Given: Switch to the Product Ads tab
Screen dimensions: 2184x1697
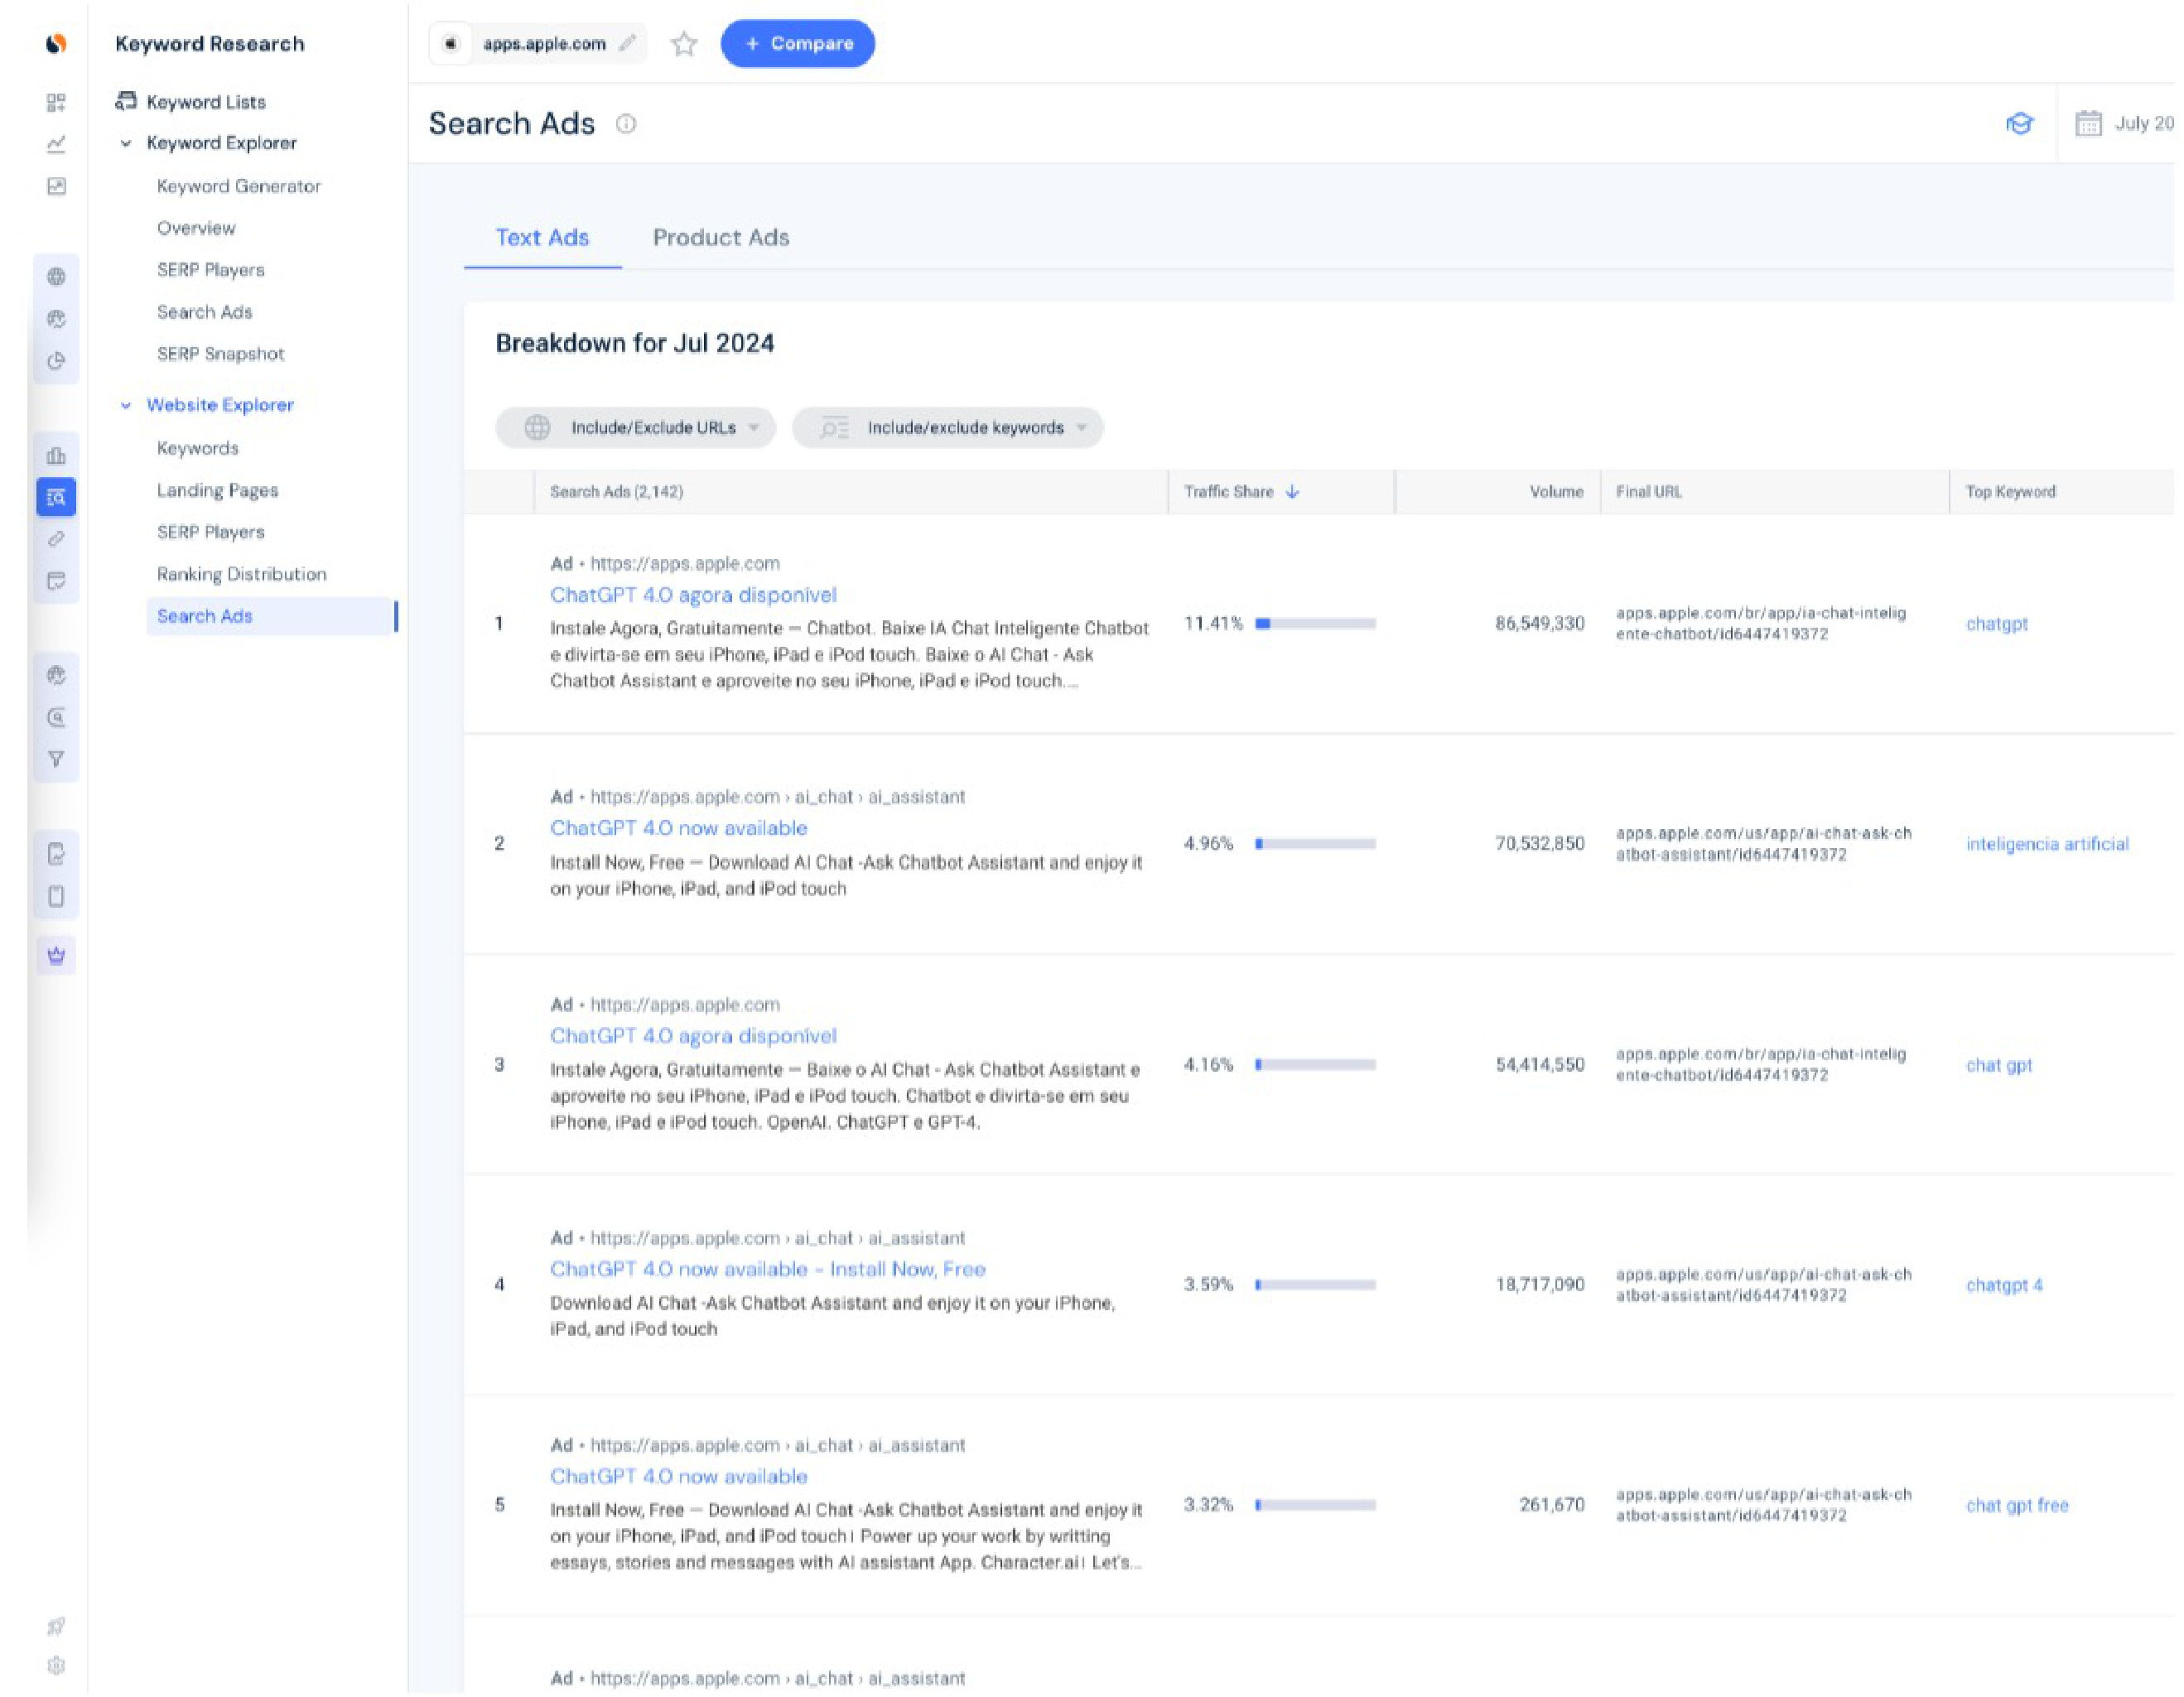Looking at the screenshot, I should point(721,238).
